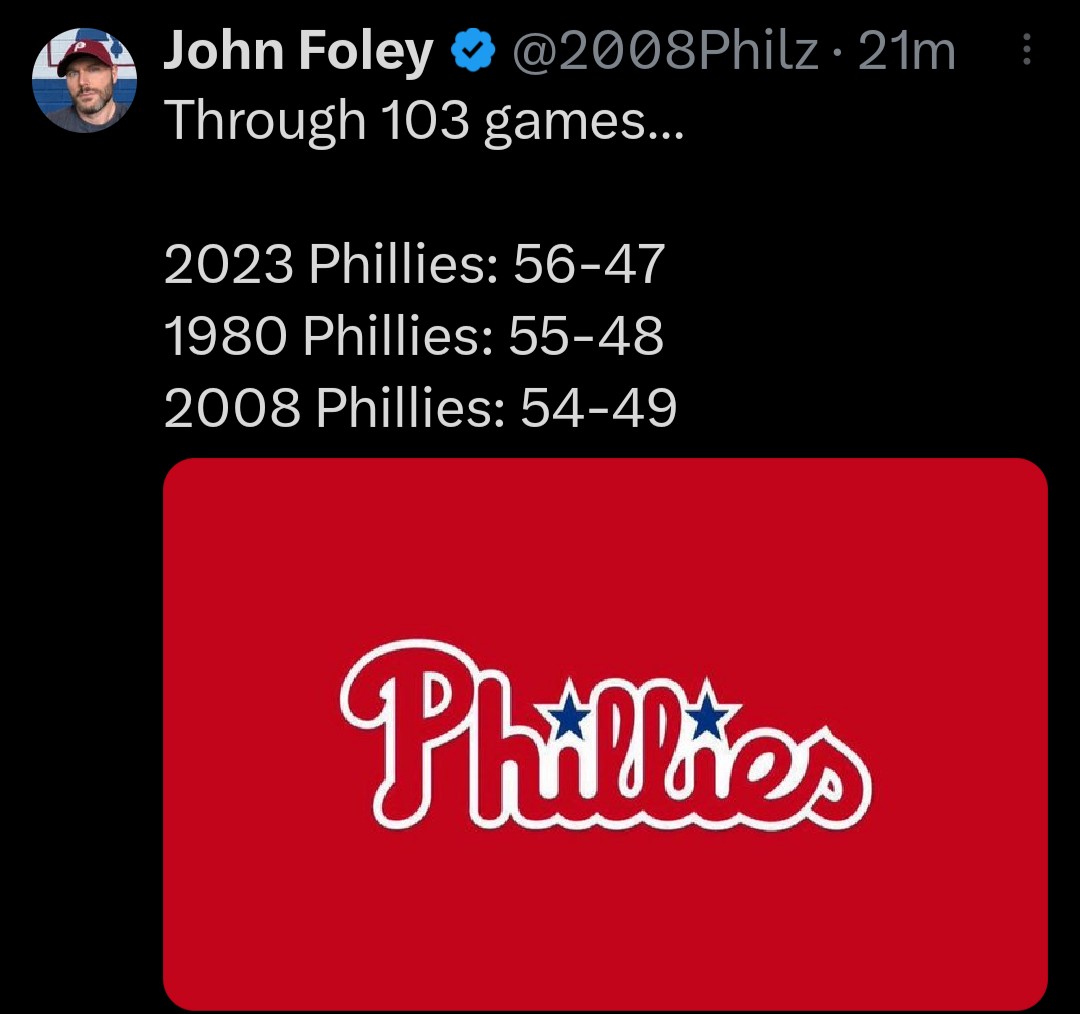Select the 2008 Phillies: 54-49 line

pos(420,408)
